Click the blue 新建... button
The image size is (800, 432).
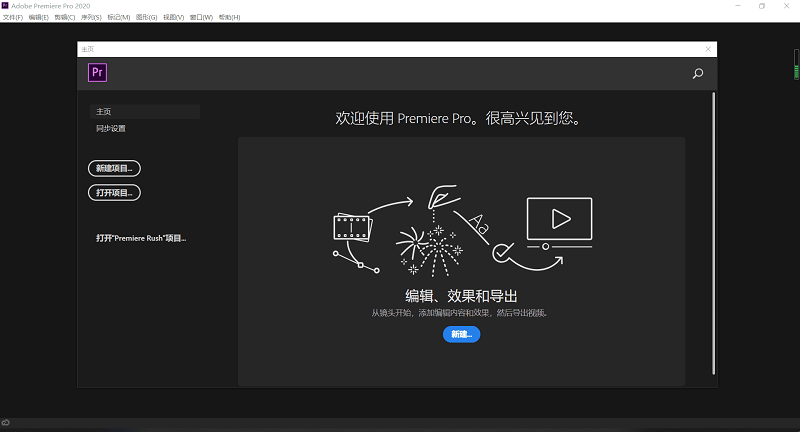pyautogui.click(x=461, y=334)
